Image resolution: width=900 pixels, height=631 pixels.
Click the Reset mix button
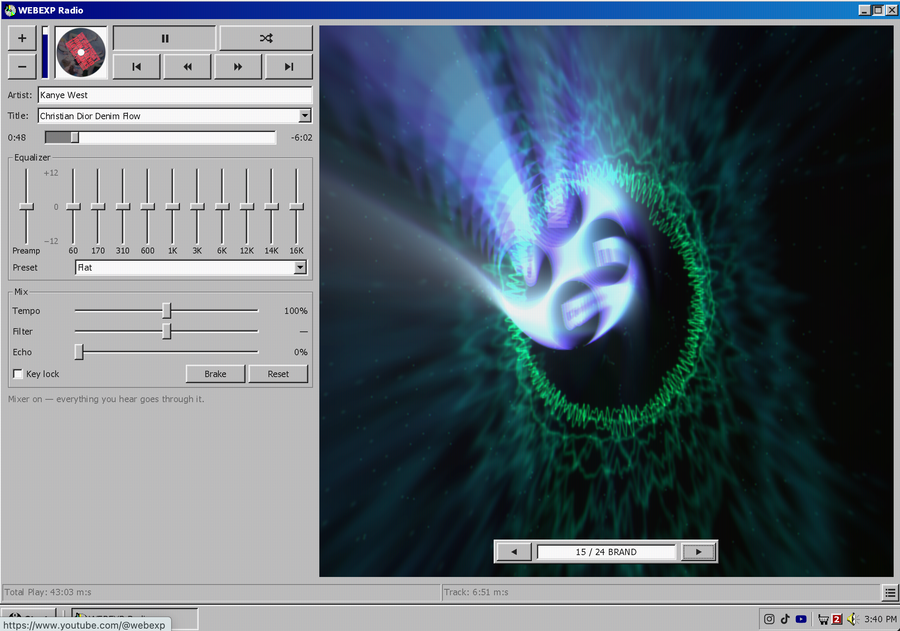[x=278, y=374]
